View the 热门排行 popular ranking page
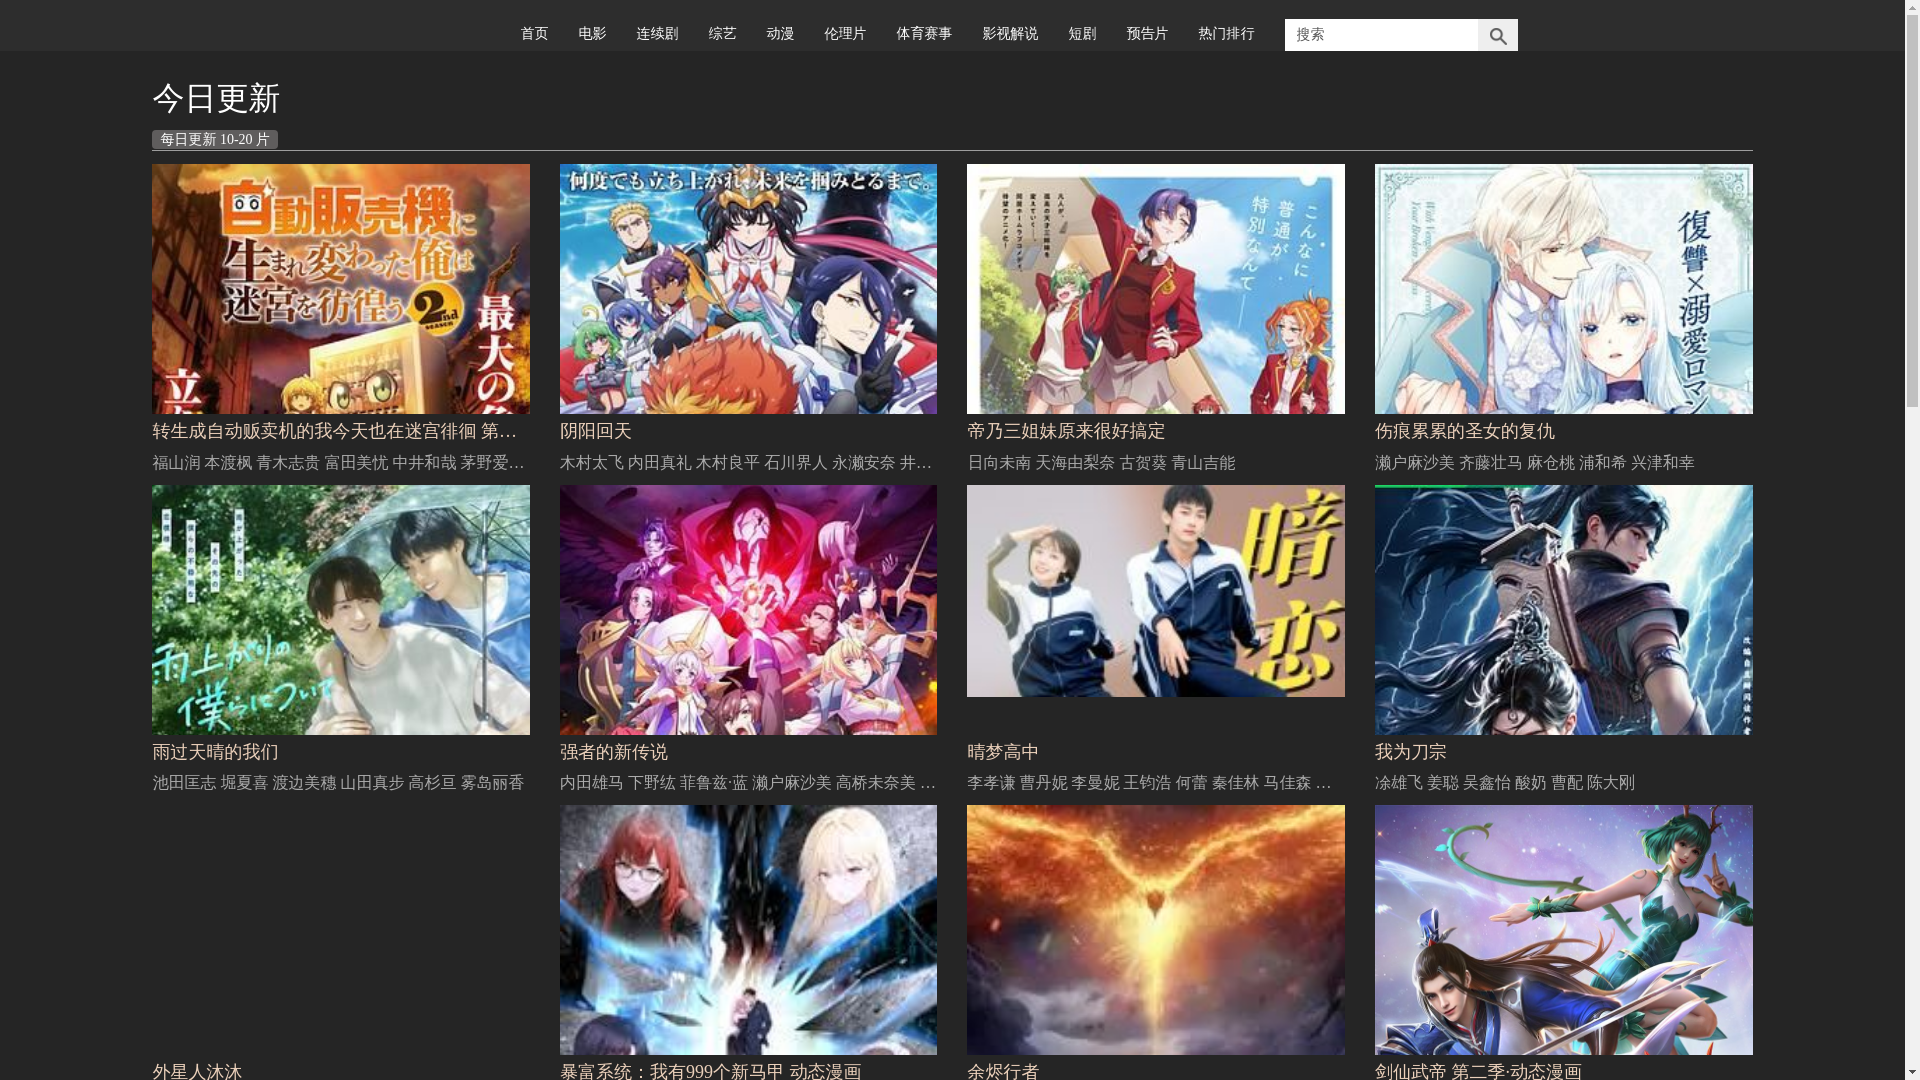 1226,34
